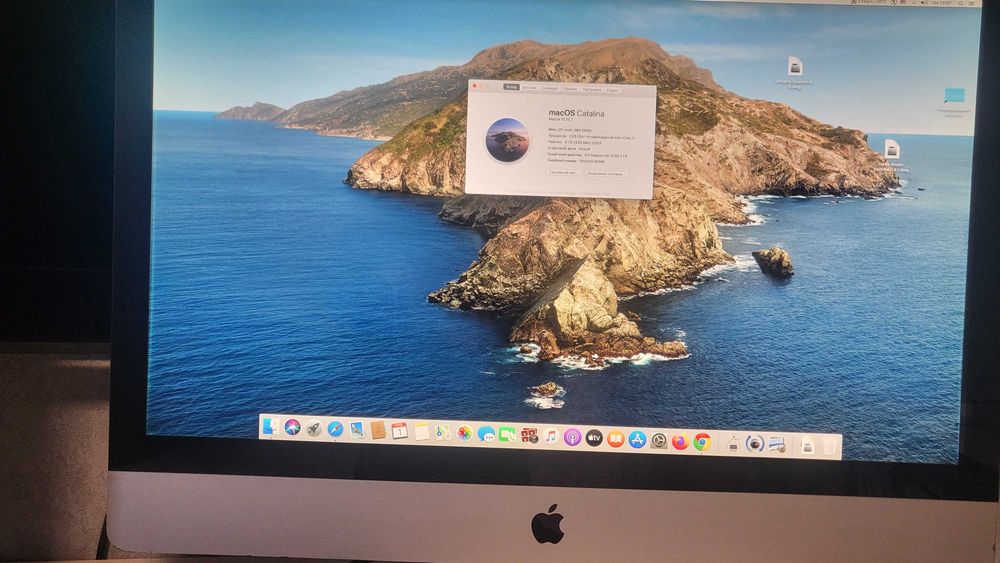Viewport: 1000px width, 563px height.
Task: Open Launchpad rocket icon
Action: tap(314, 428)
